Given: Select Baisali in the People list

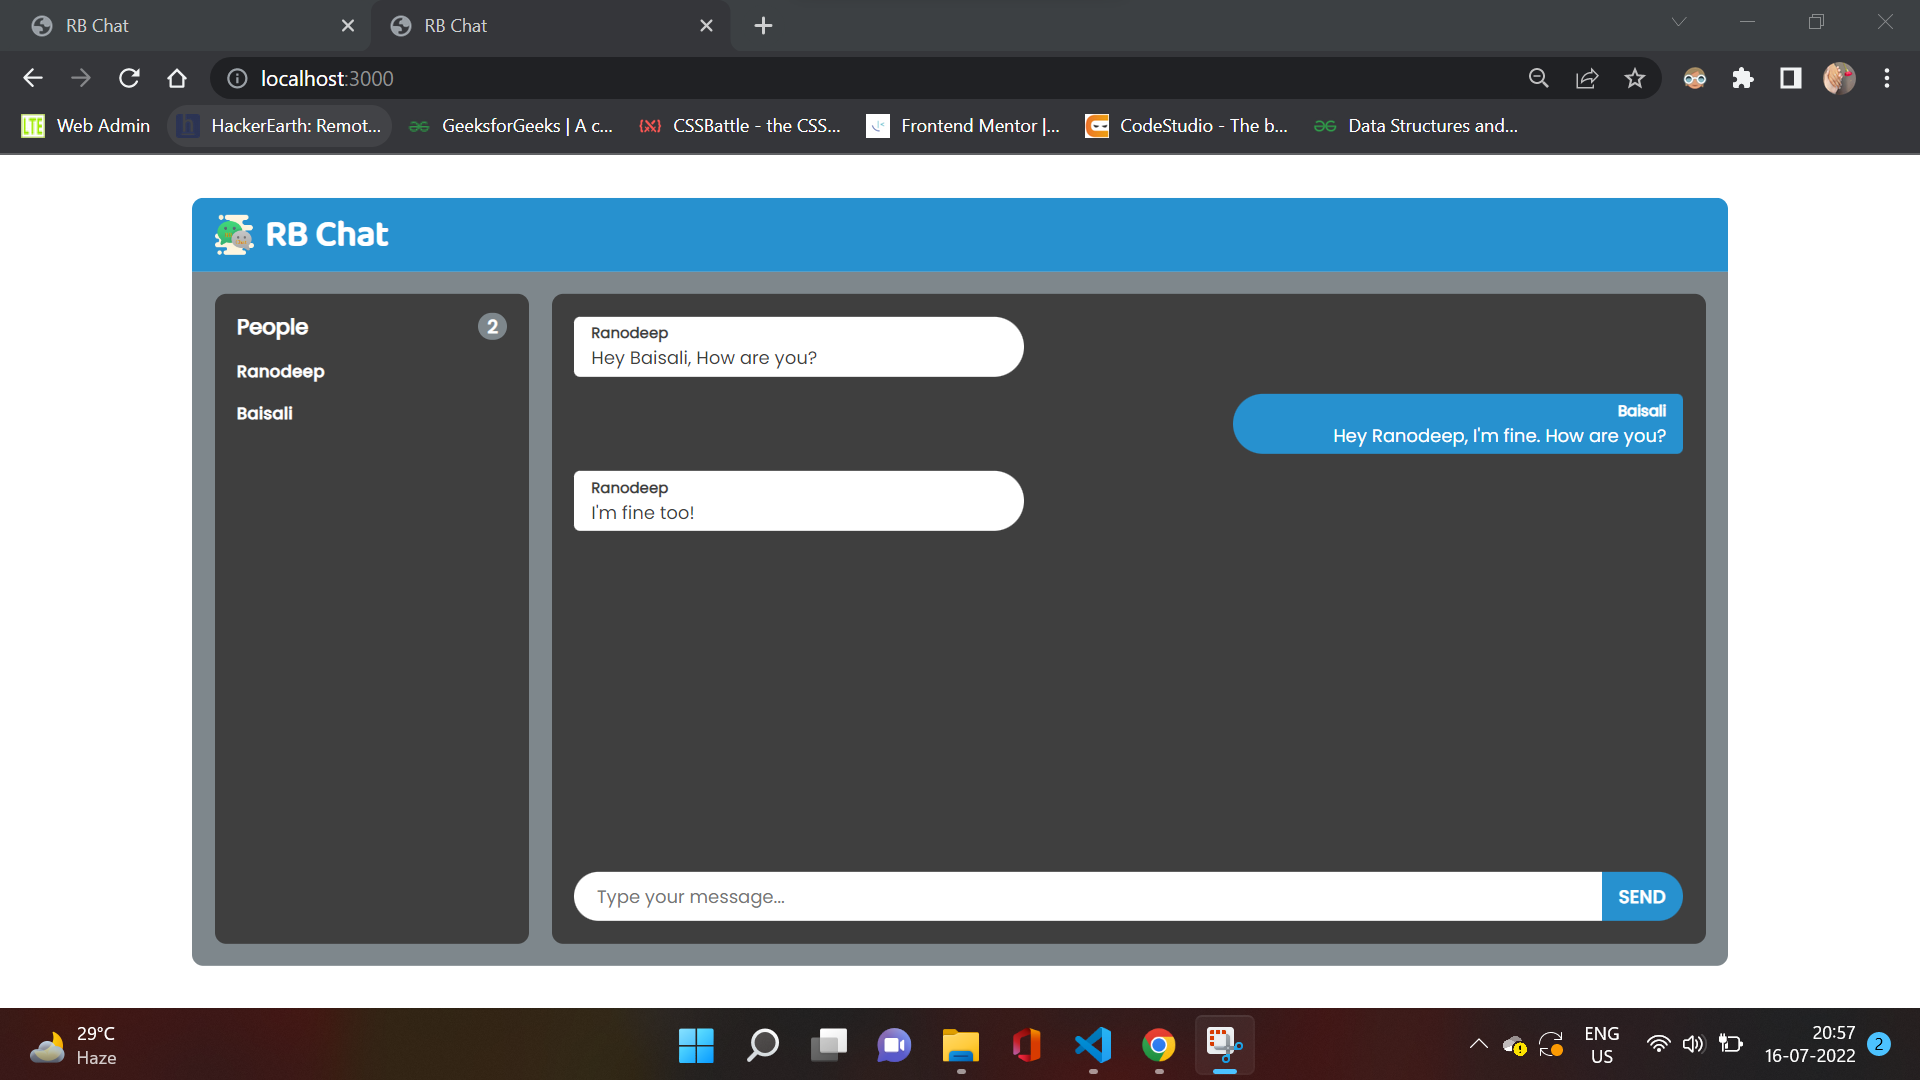Looking at the screenshot, I should (x=264, y=413).
